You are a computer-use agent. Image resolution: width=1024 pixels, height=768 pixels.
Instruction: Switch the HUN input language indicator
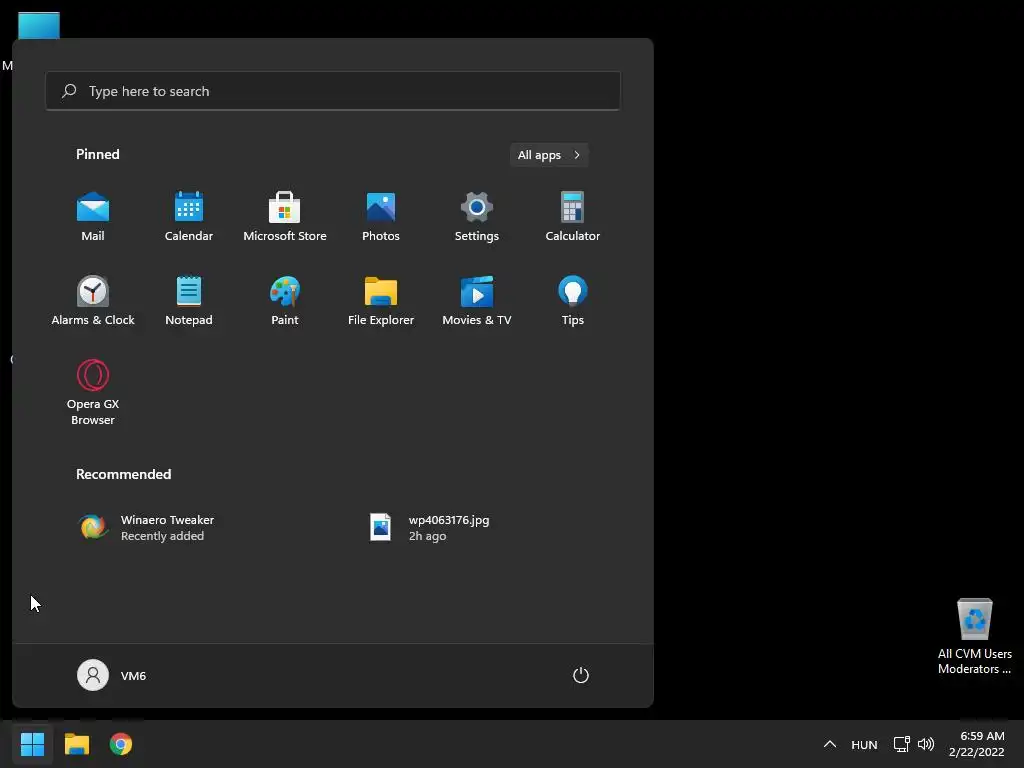click(x=864, y=744)
